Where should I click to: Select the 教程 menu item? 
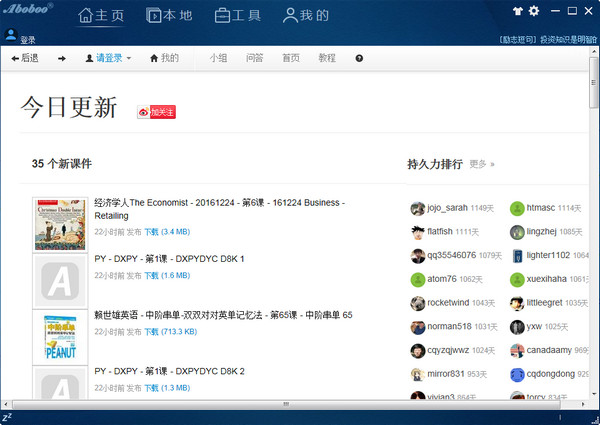pos(327,59)
